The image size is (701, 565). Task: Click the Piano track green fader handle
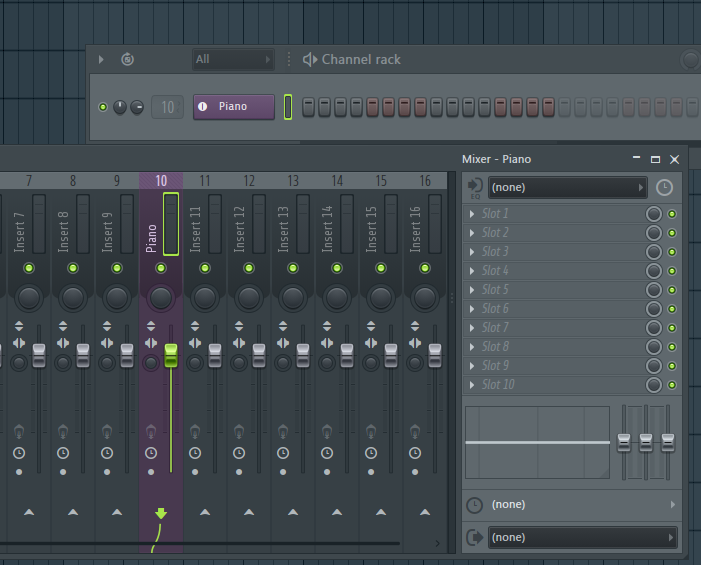point(171,356)
